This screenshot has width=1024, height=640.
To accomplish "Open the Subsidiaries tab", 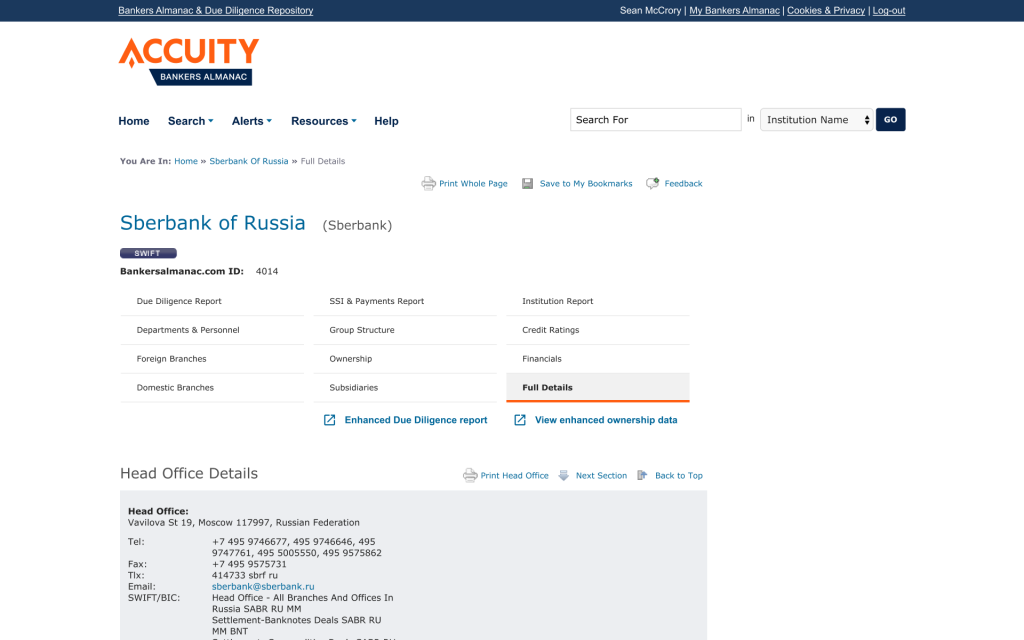I will tap(405, 387).
